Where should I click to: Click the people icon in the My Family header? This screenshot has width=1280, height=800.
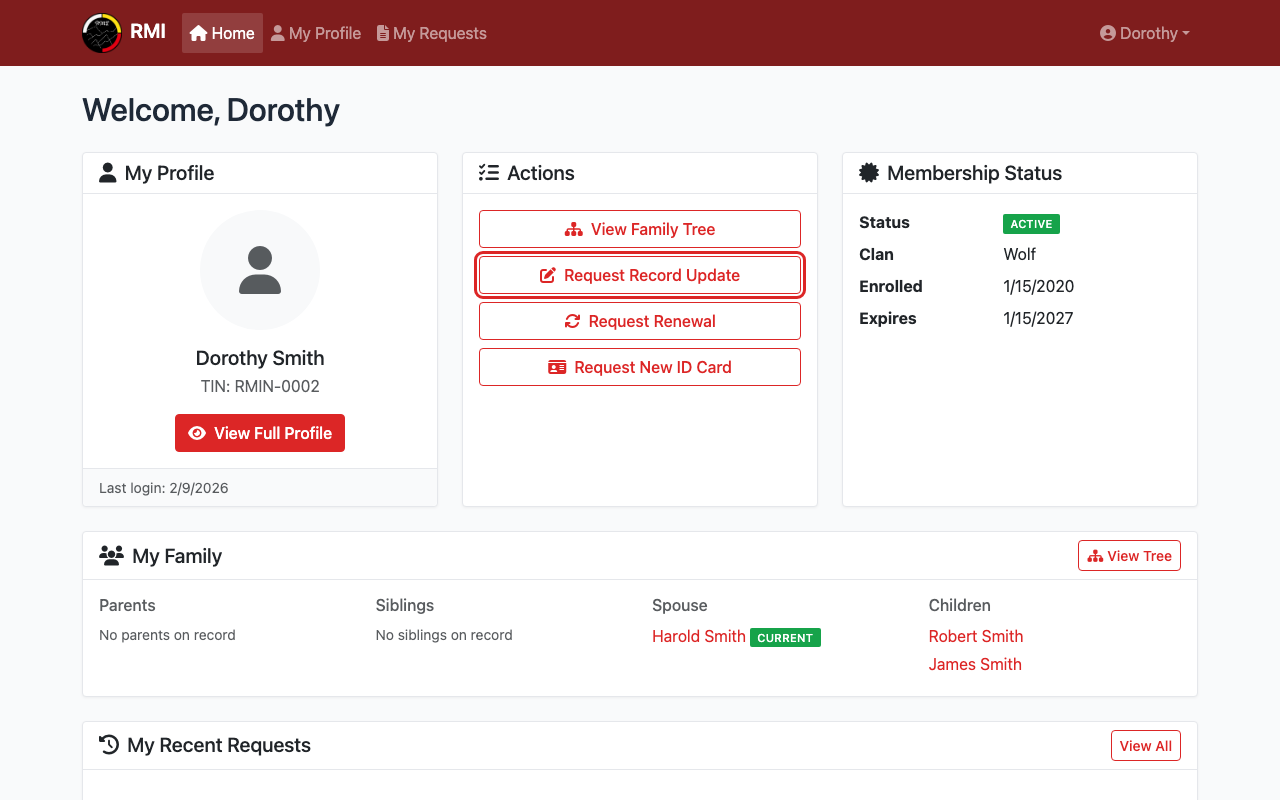point(110,555)
